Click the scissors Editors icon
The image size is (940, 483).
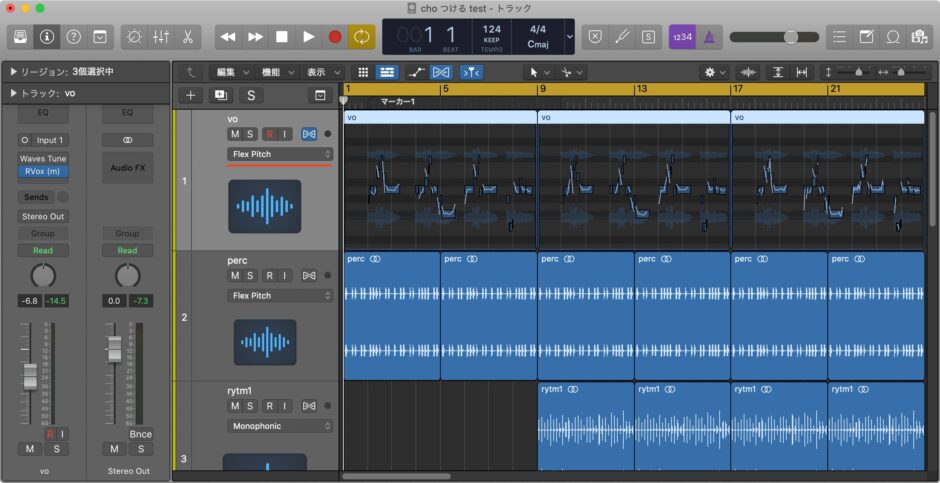pyautogui.click(x=187, y=37)
